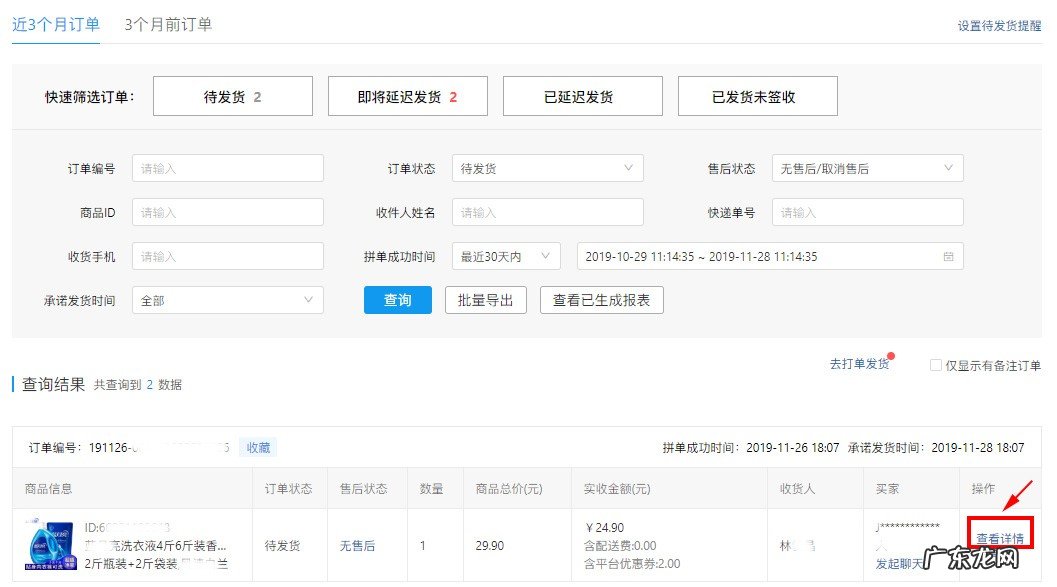Viewport: 1057px width, 587px height.
Task: Select the 已发货未签收 filter
Action: pyautogui.click(x=757, y=95)
